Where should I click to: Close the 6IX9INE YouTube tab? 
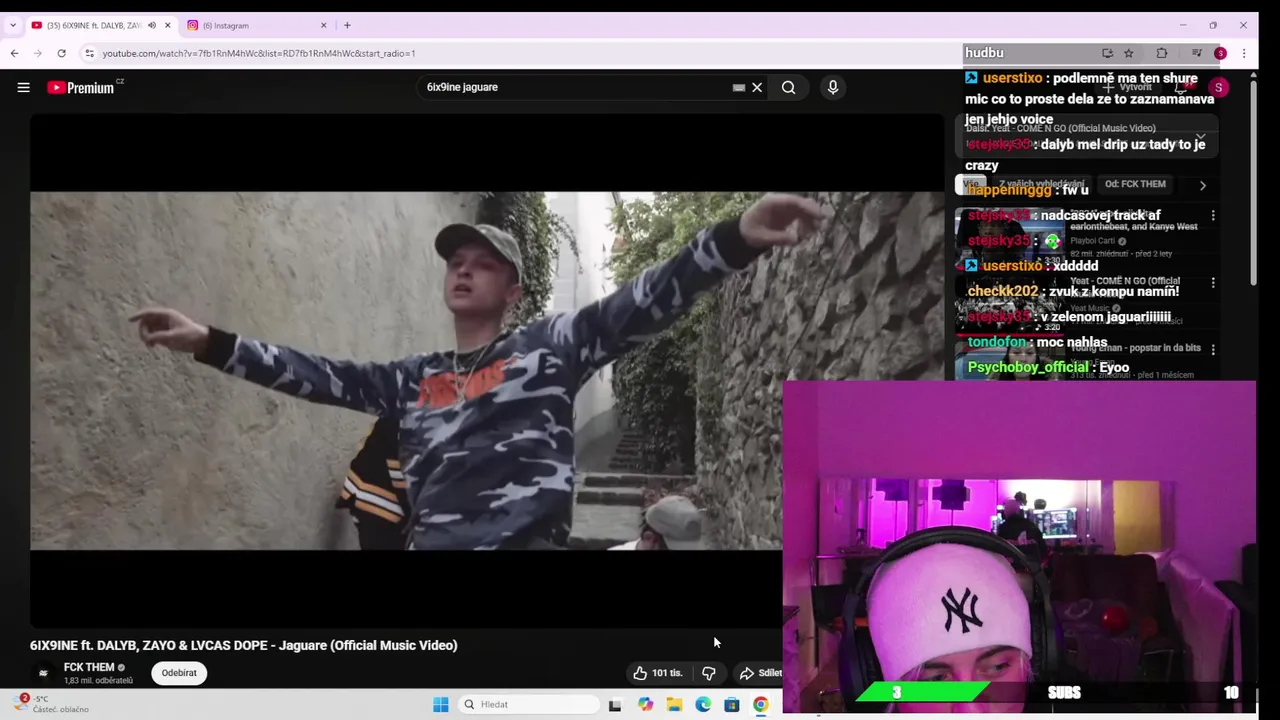[x=167, y=25]
